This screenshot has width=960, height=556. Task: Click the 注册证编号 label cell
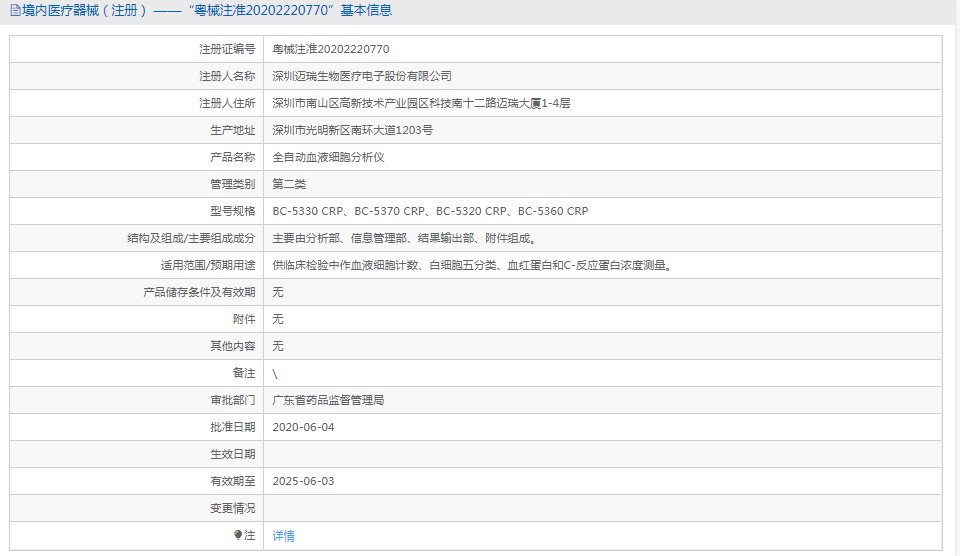coord(227,49)
